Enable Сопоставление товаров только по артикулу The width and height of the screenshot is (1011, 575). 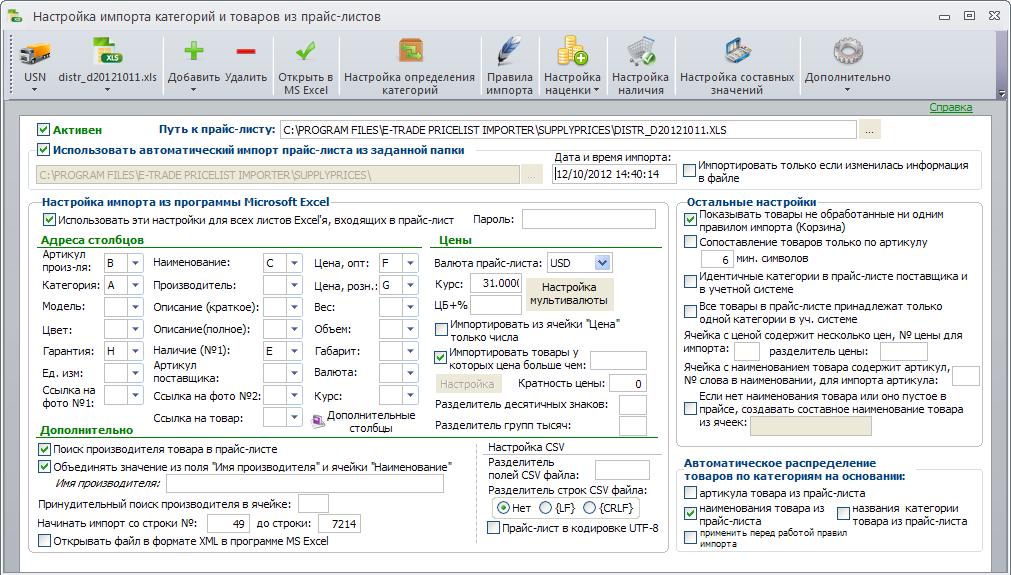pos(690,242)
